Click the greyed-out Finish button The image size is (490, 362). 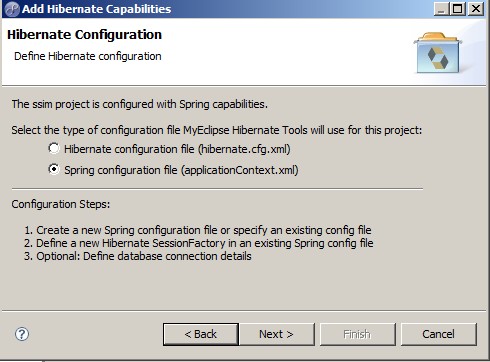tap(357, 334)
